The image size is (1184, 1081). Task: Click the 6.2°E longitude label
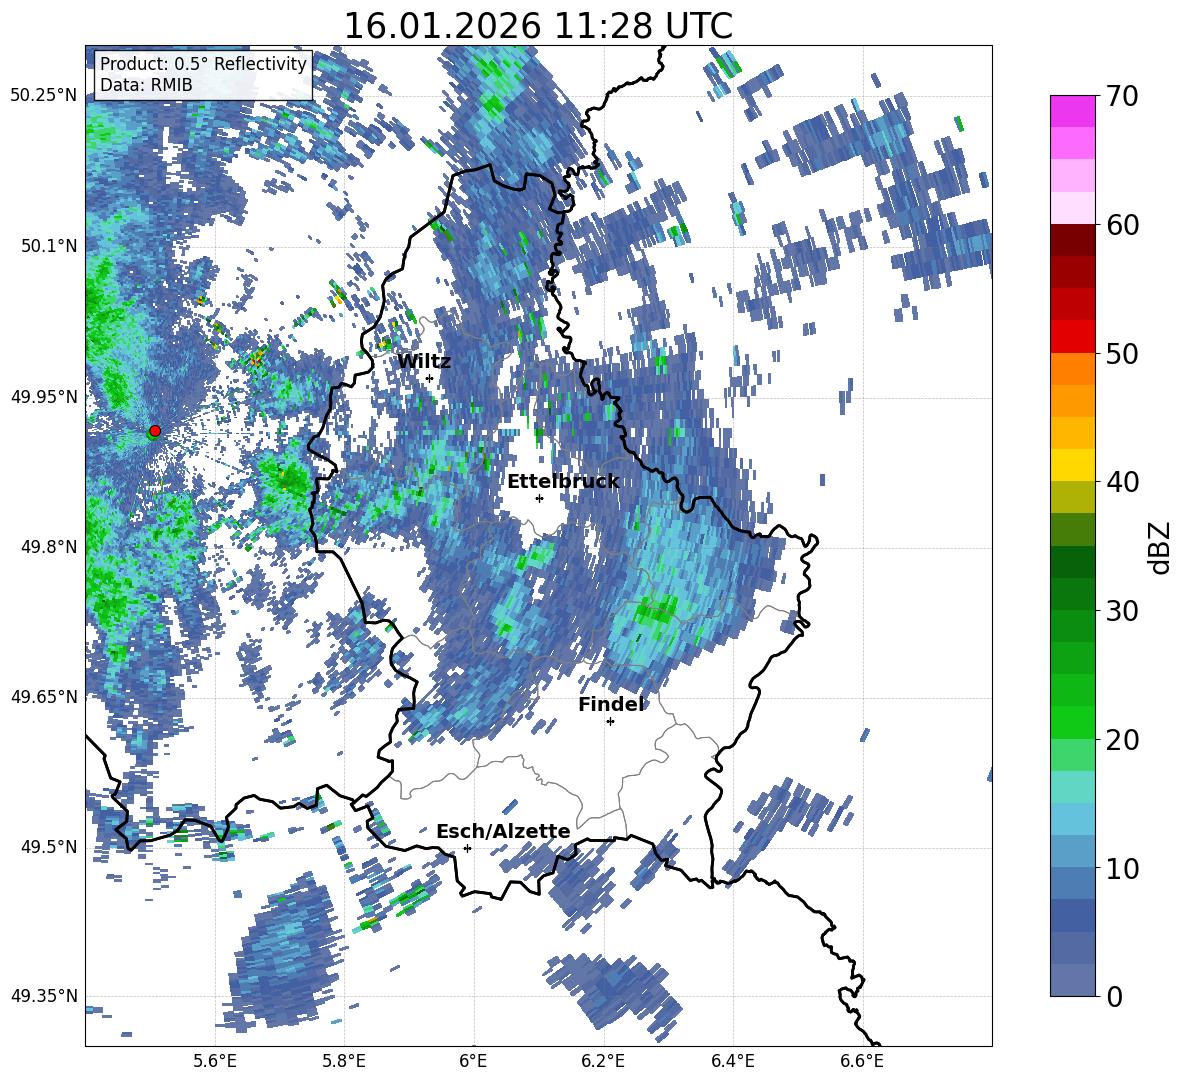(x=603, y=1061)
